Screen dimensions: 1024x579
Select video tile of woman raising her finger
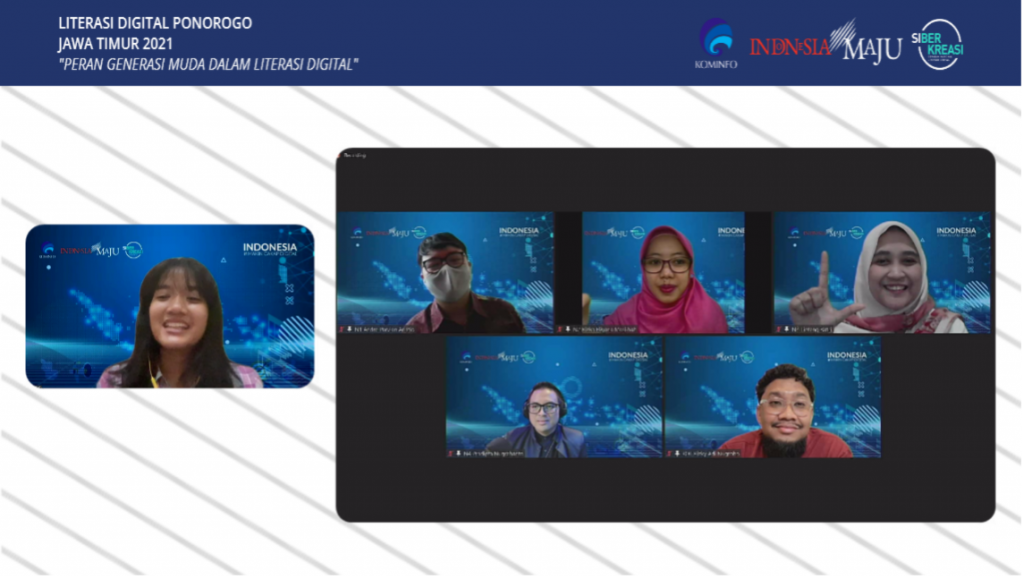[x=882, y=272]
